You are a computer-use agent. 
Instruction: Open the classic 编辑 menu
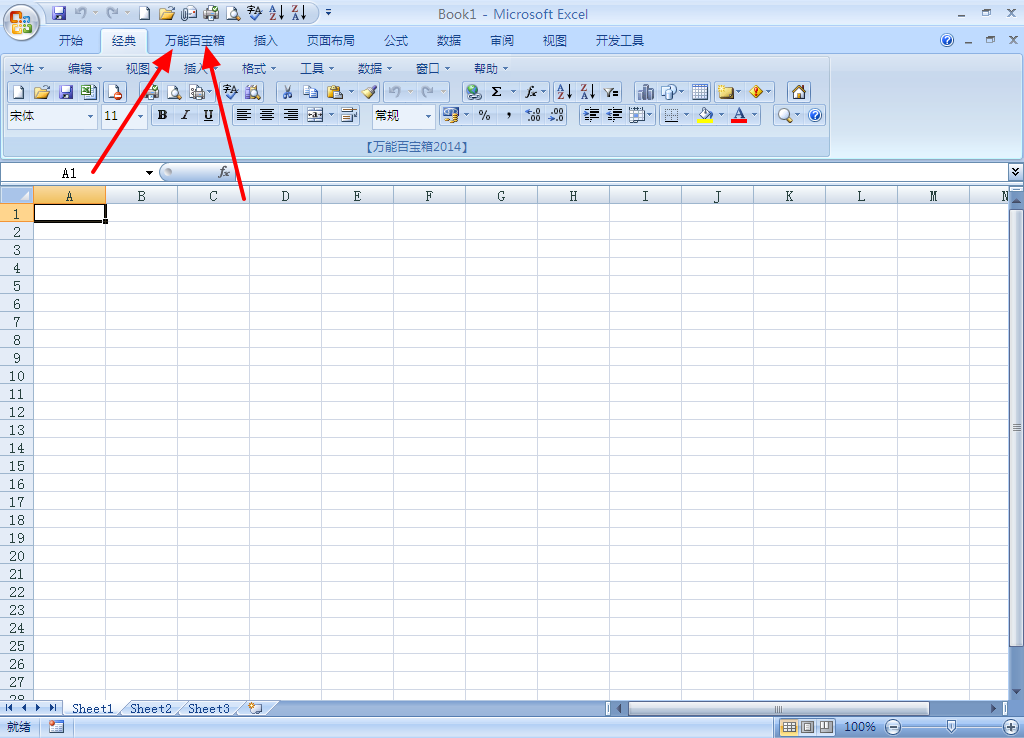[x=85, y=69]
